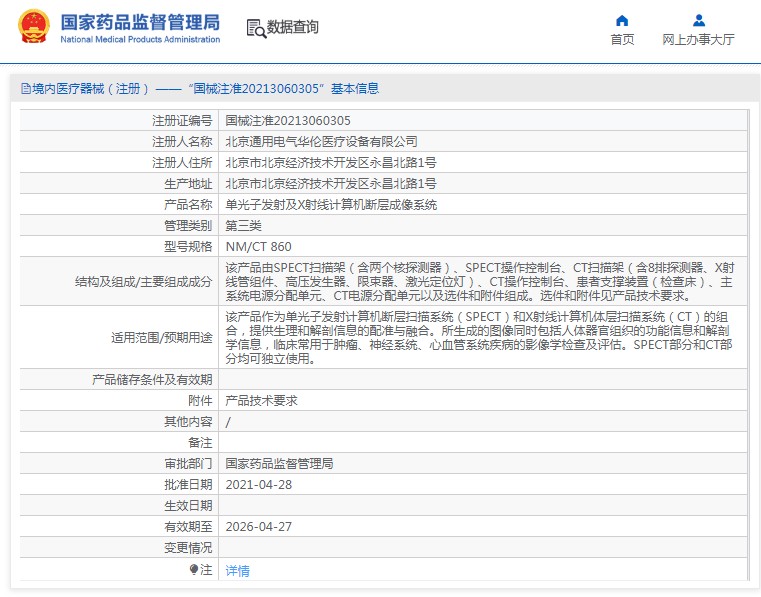761x597 pixels.
Task: Open the 数据查询 data query section
Action: pyautogui.click(x=293, y=27)
